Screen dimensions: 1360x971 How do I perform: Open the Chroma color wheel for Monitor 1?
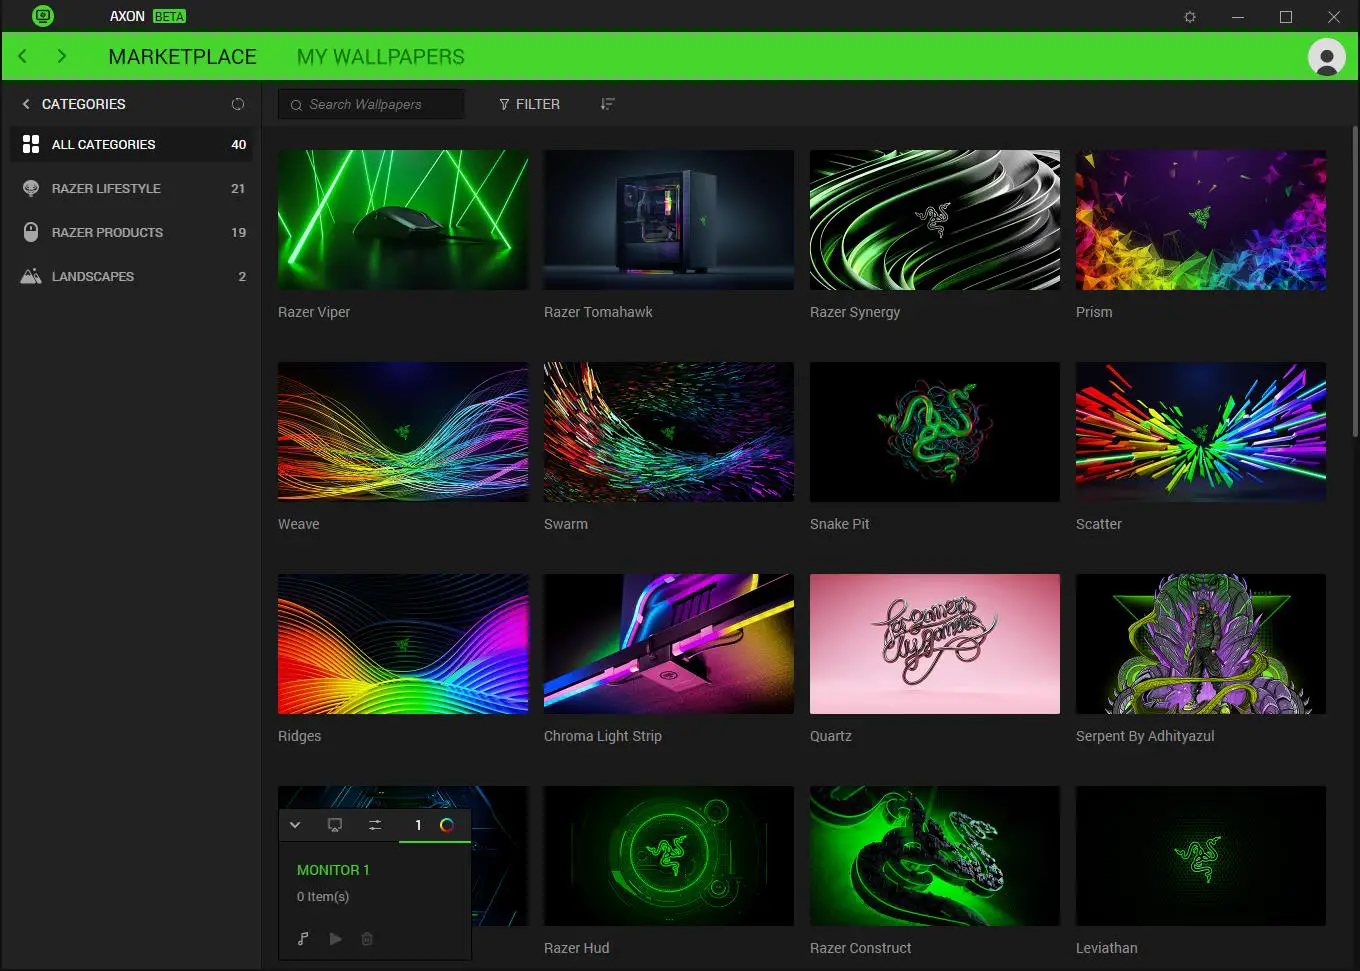coord(447,825)
